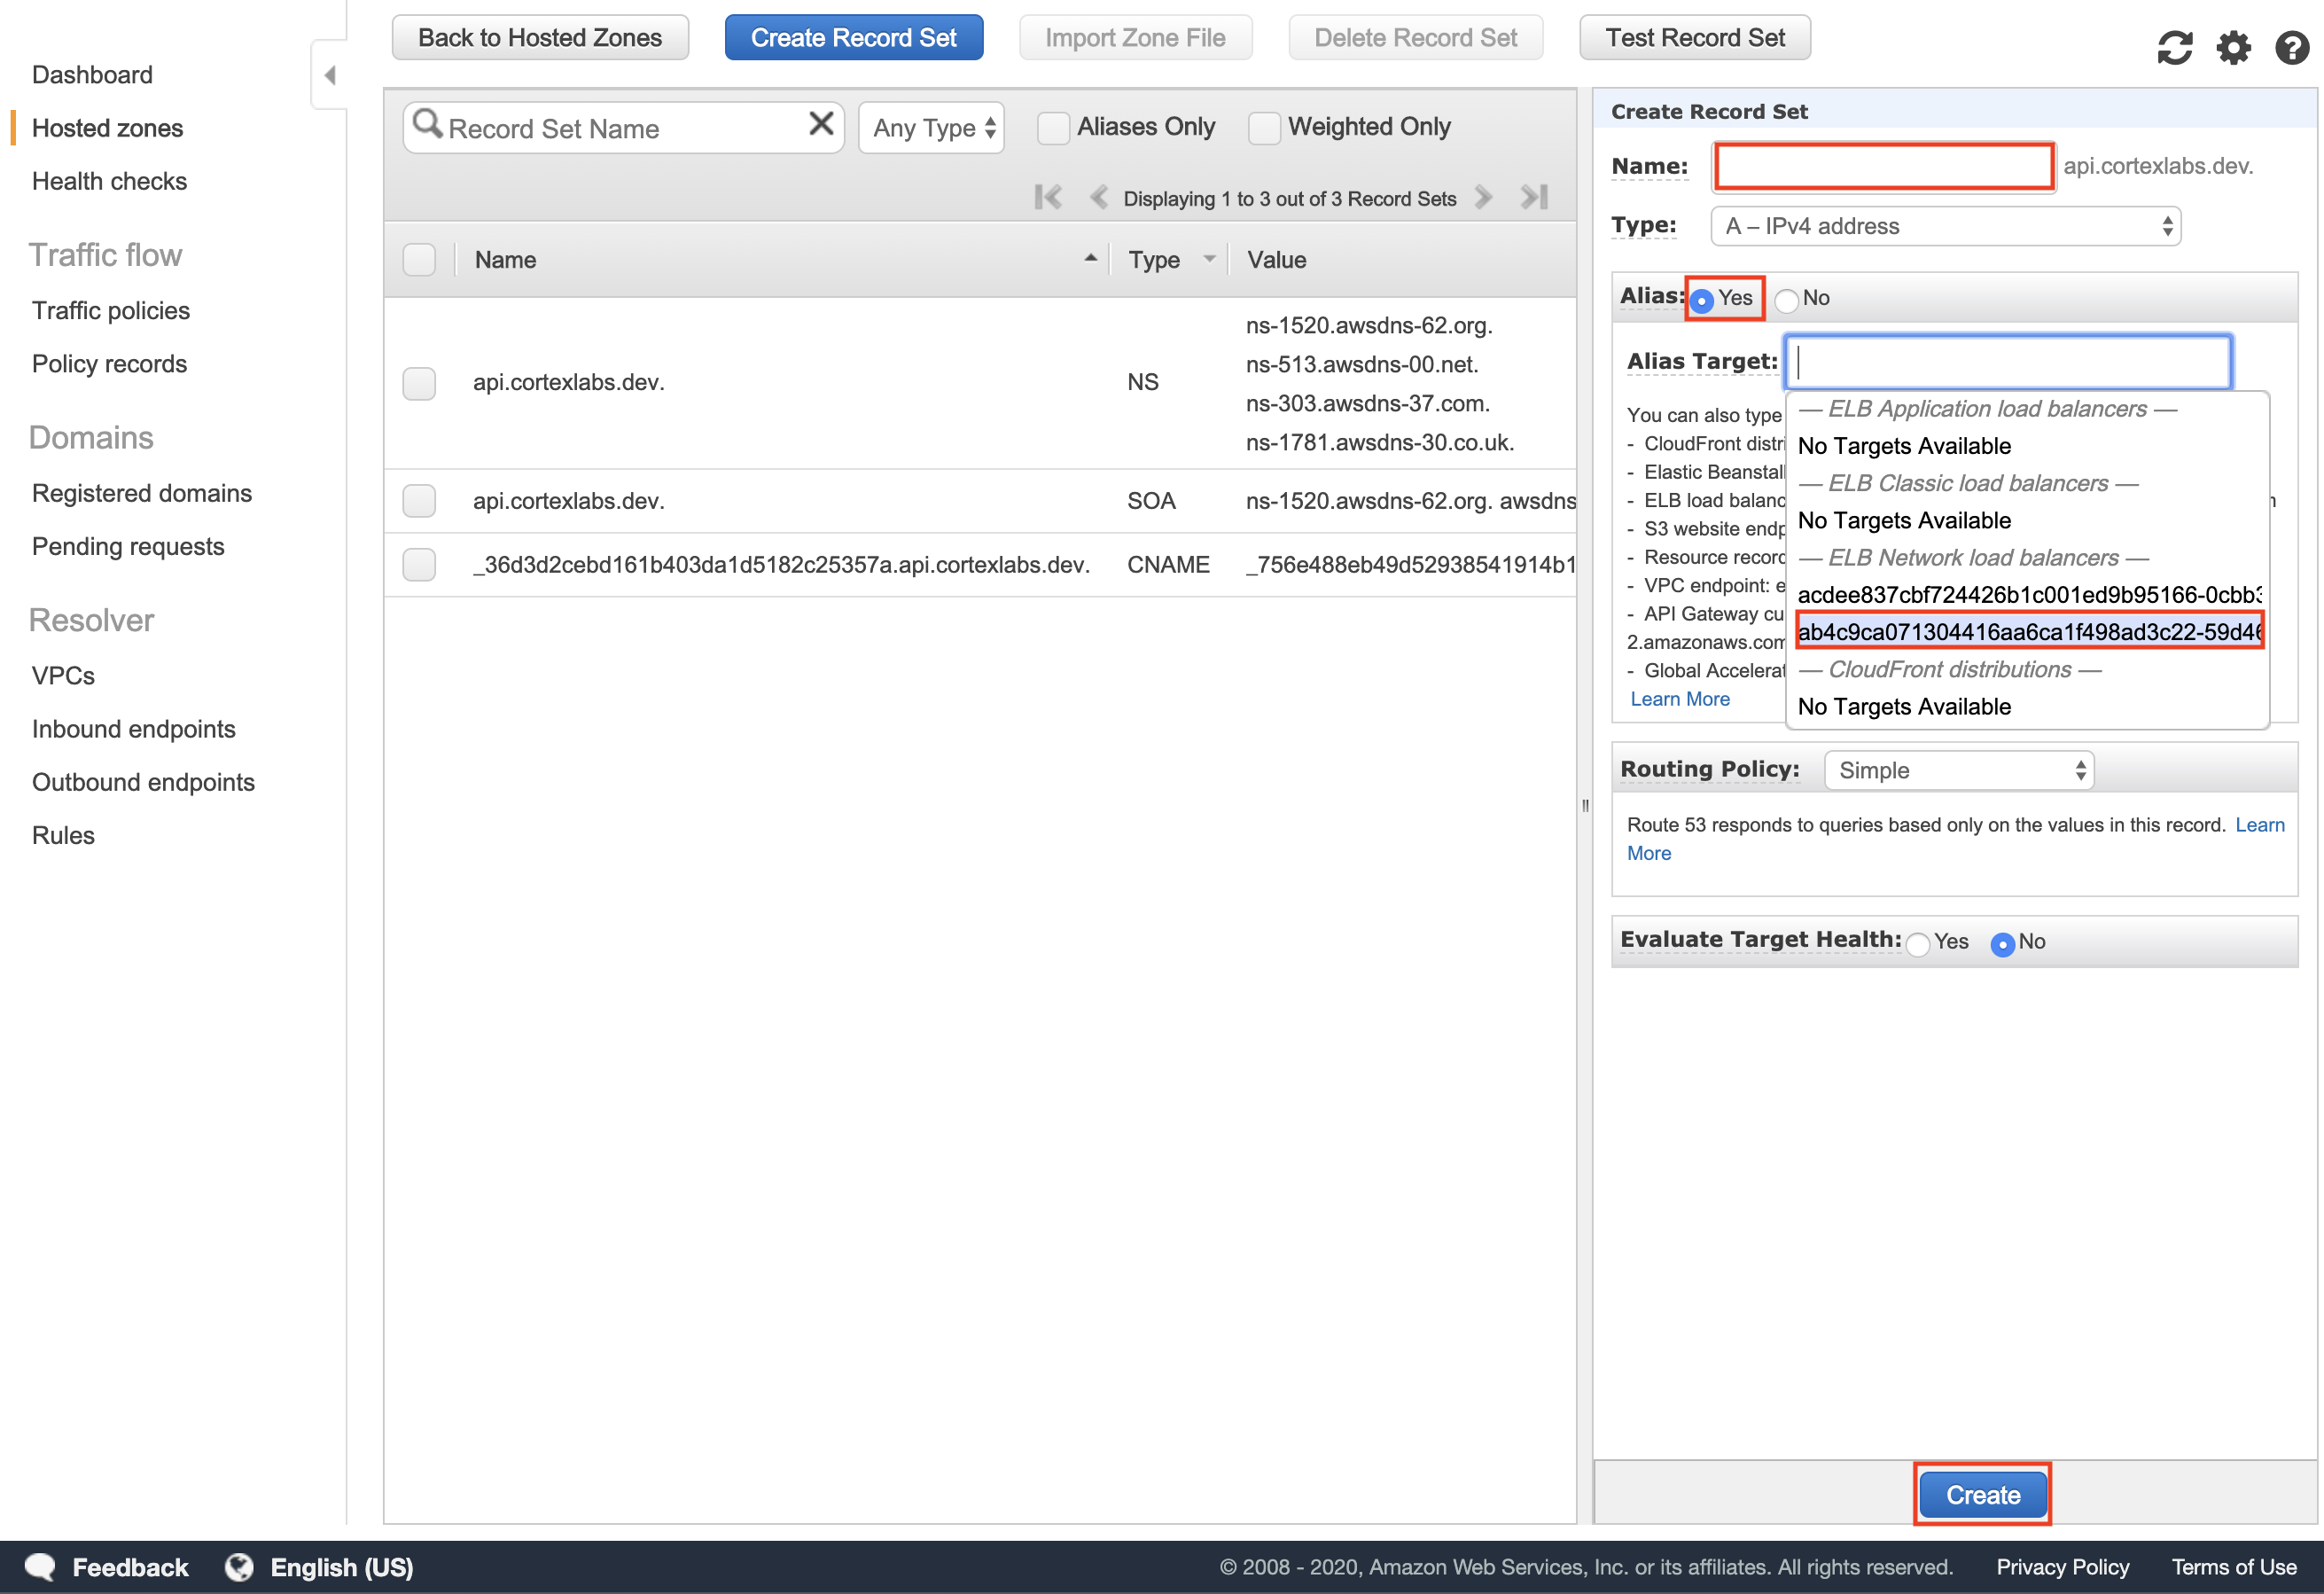
Task: Open Health checks in sidebar
Action: click(109, 181)
